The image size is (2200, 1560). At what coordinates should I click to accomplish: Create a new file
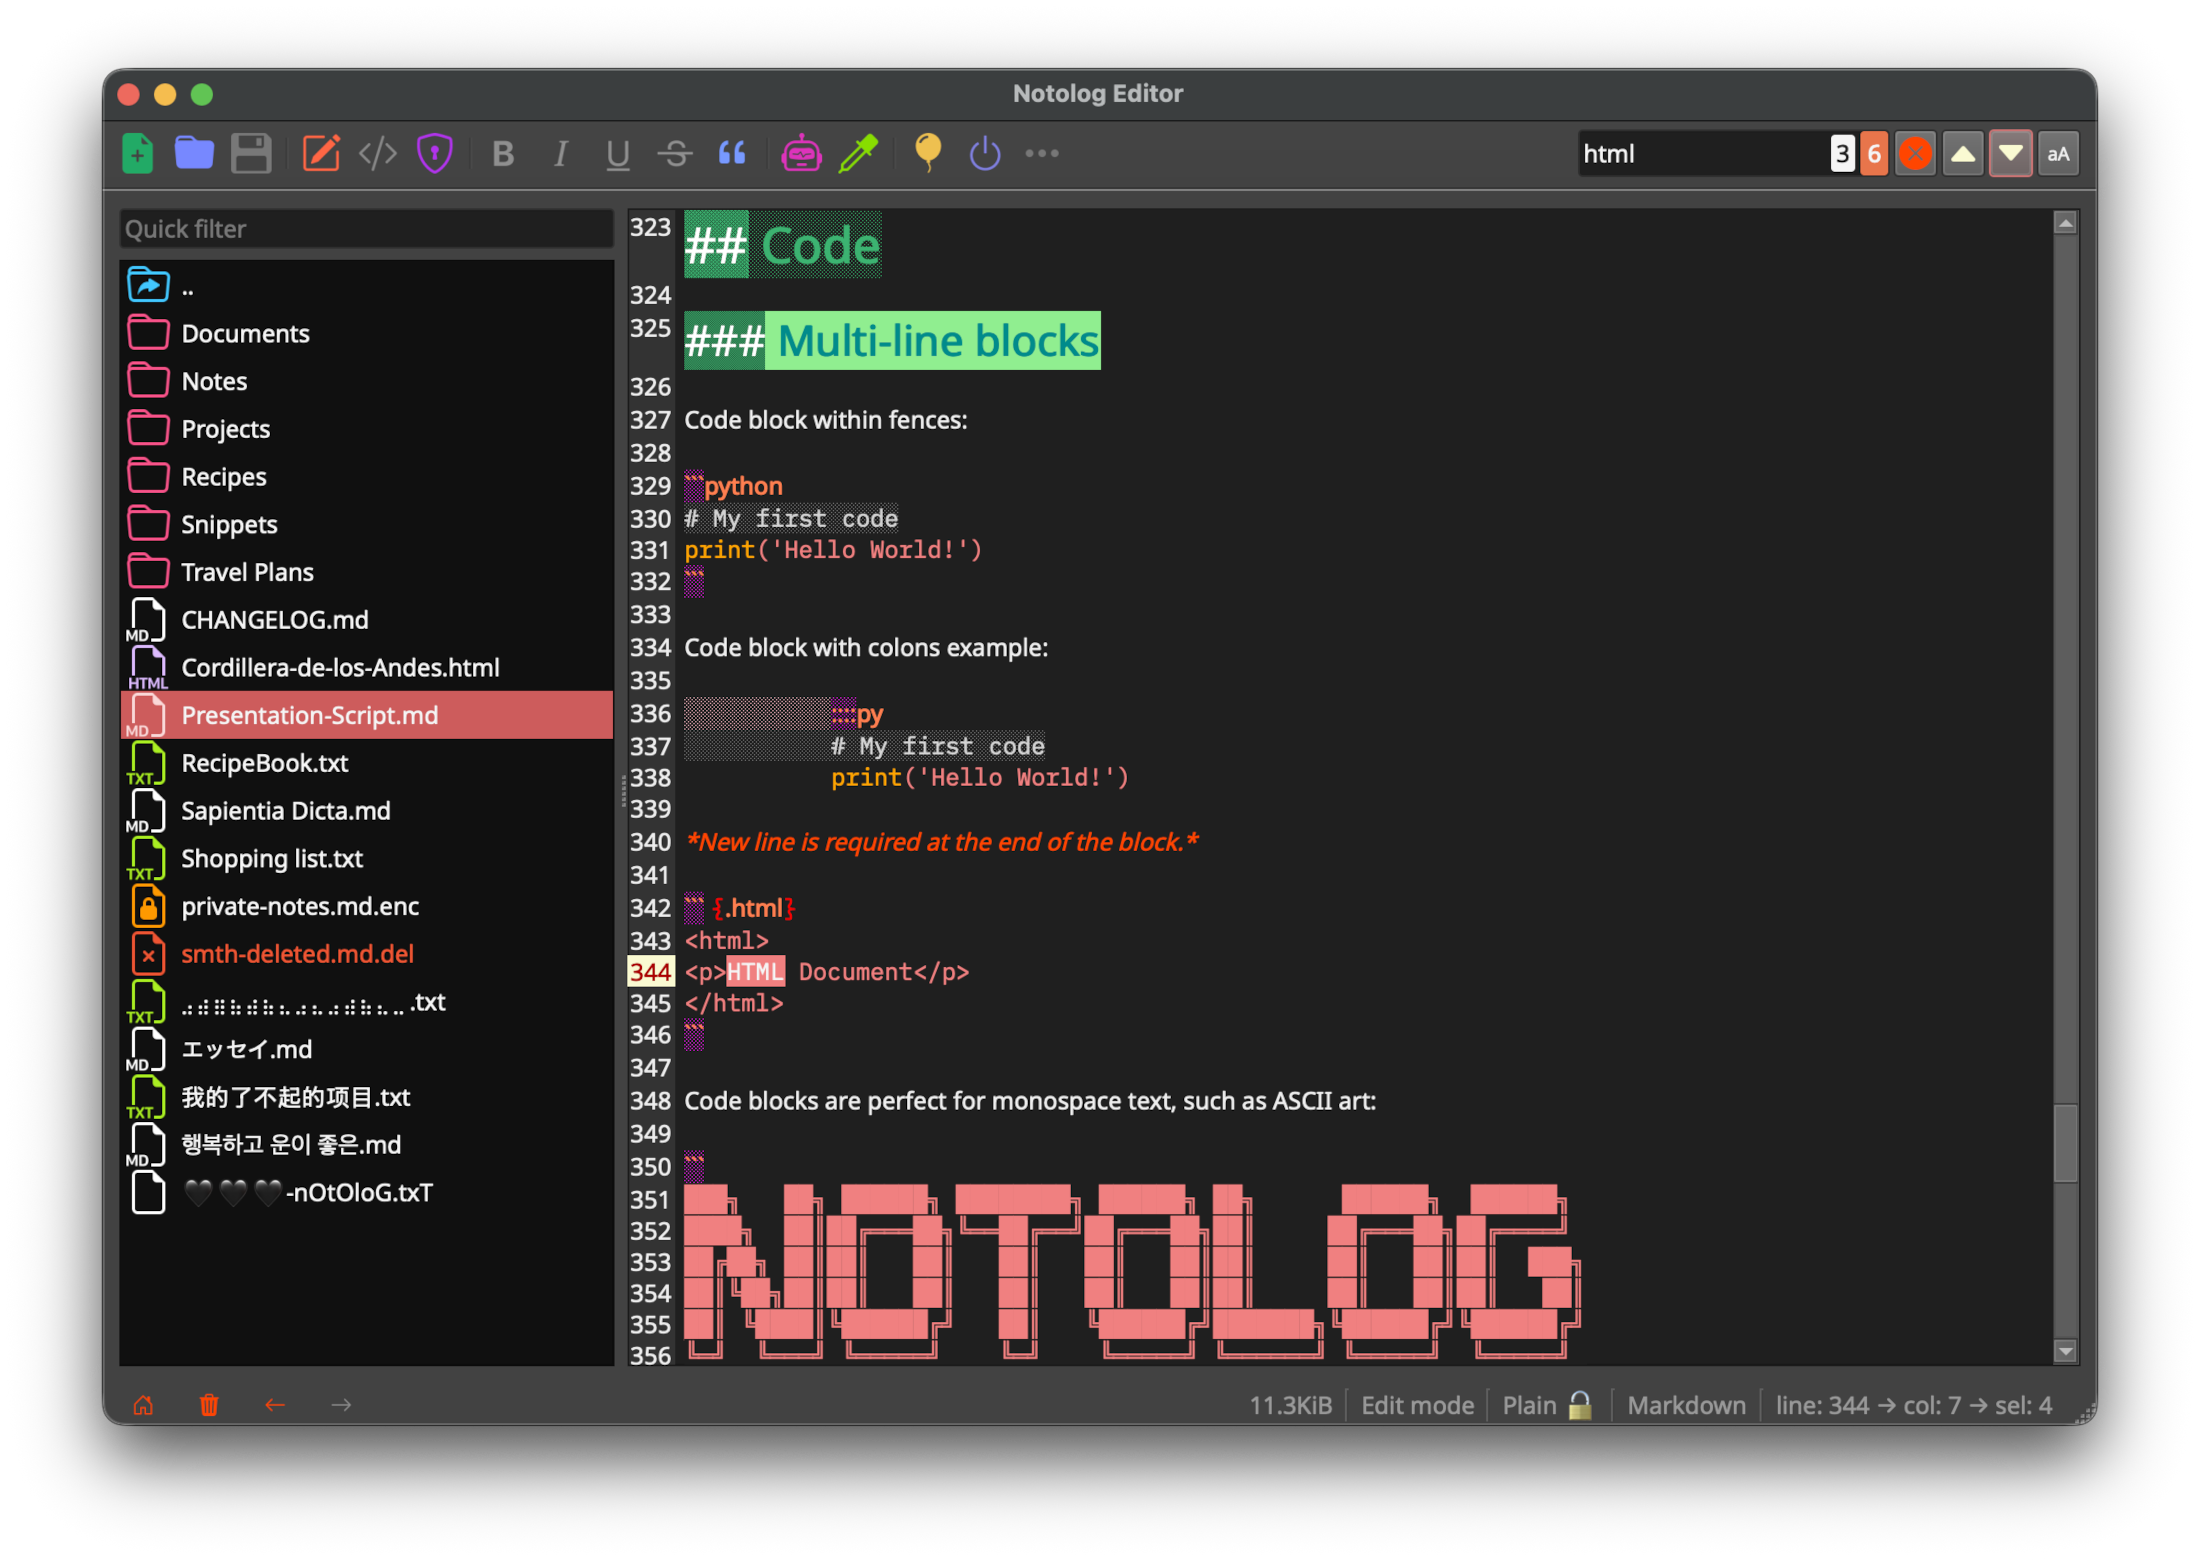[137, 153]
